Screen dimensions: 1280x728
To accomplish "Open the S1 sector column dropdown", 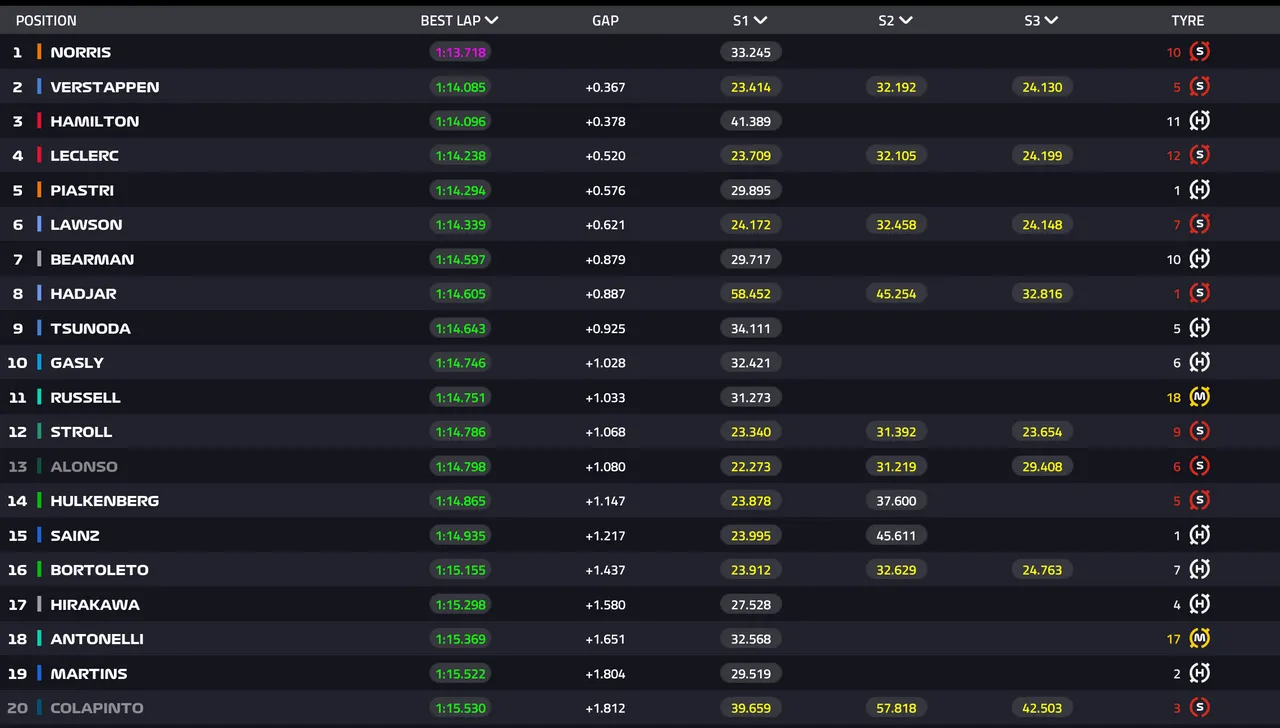I will tap(760, 20).
